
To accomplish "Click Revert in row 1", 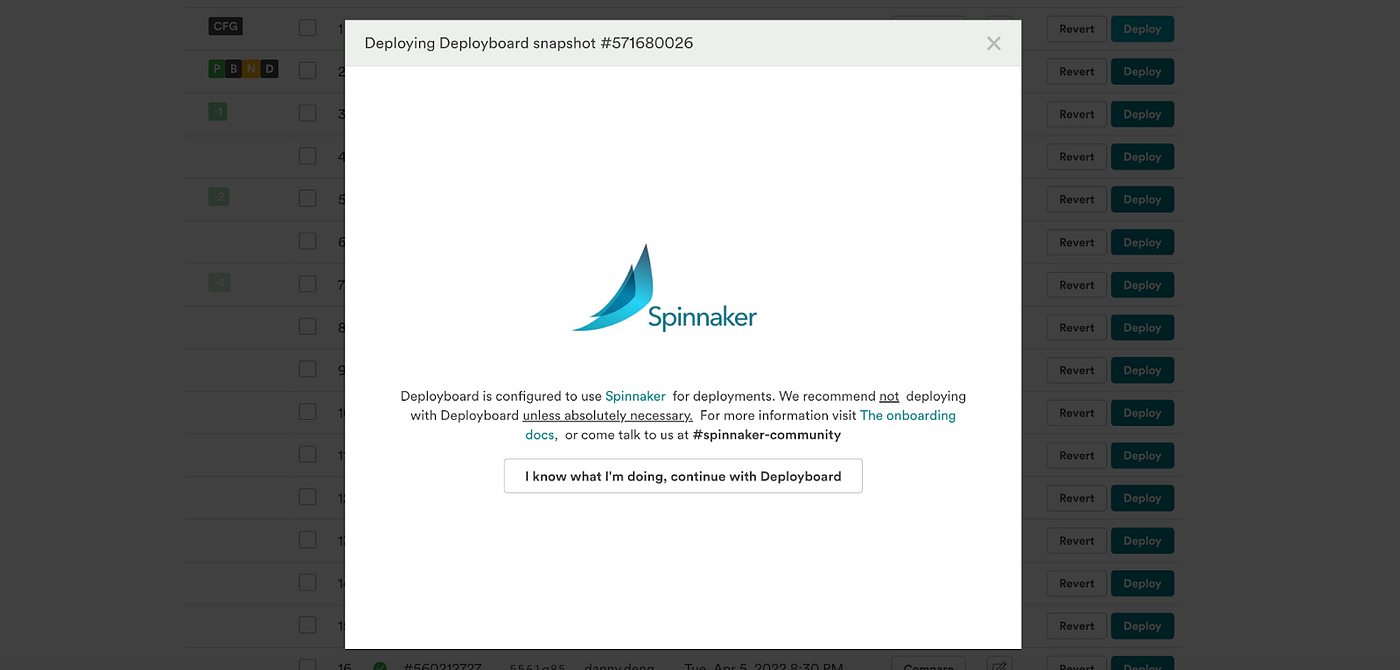I will (1077, 29).
